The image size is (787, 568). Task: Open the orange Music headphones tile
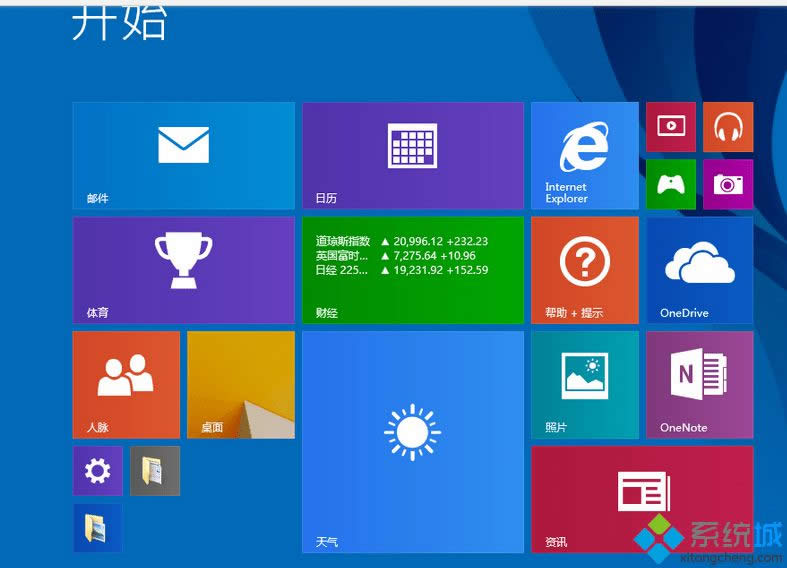tap(727, 127)
